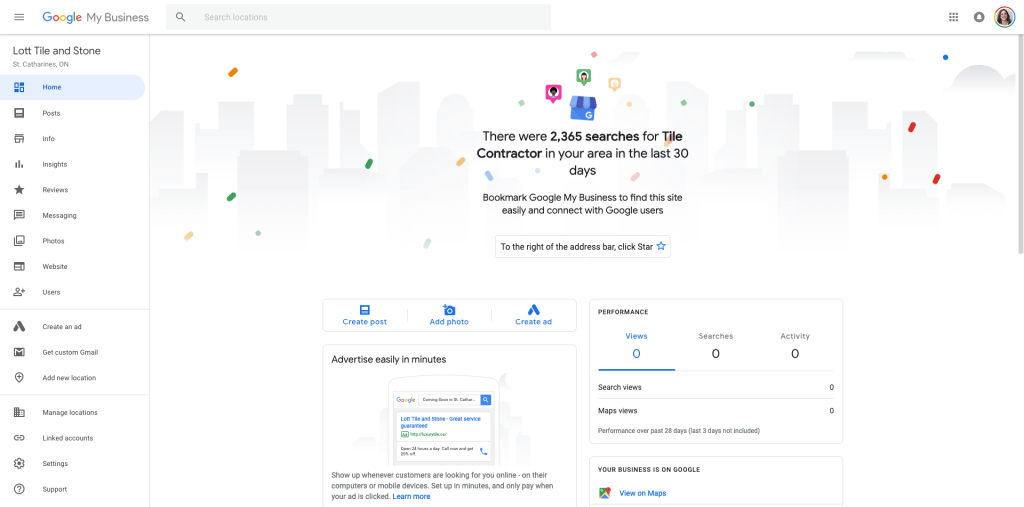Open Home in the sidebar
This screenshot has width=1024, height=507.
tap(72, 87)
